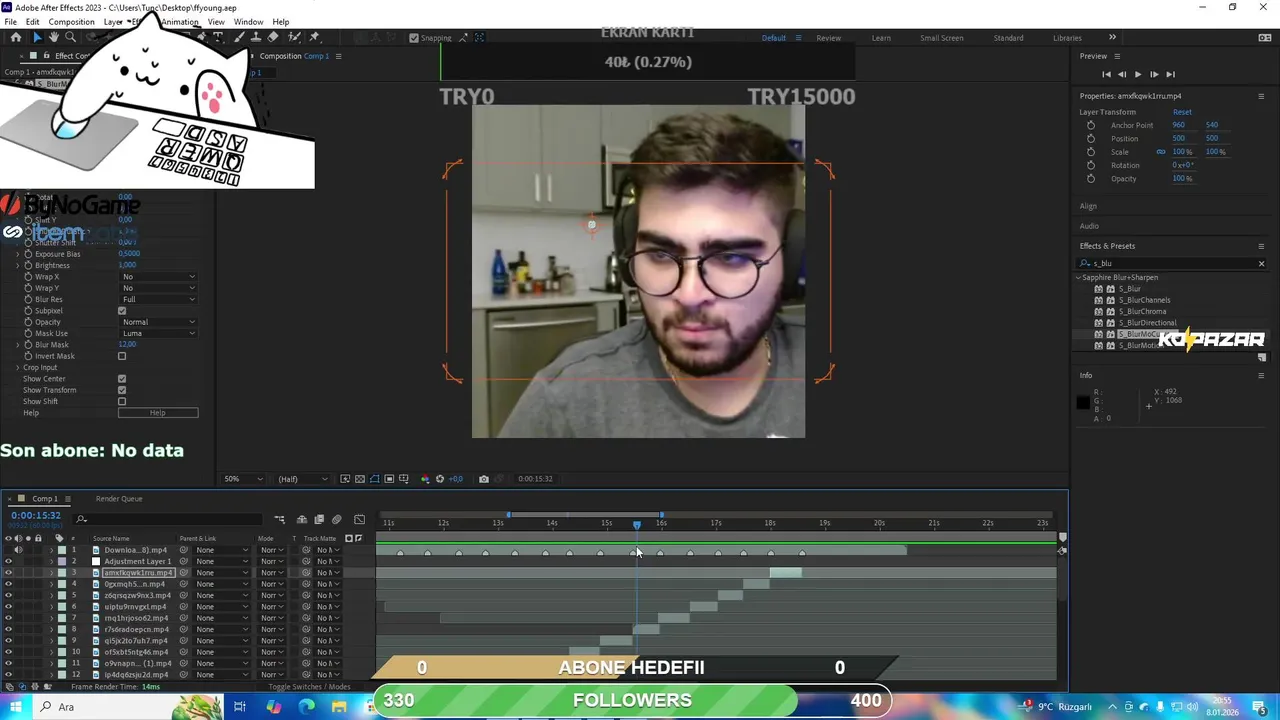The height and width of the screenshot is (720, 1280).
Task: Select the Zoom magnifier tool
Action: point(70,37)
